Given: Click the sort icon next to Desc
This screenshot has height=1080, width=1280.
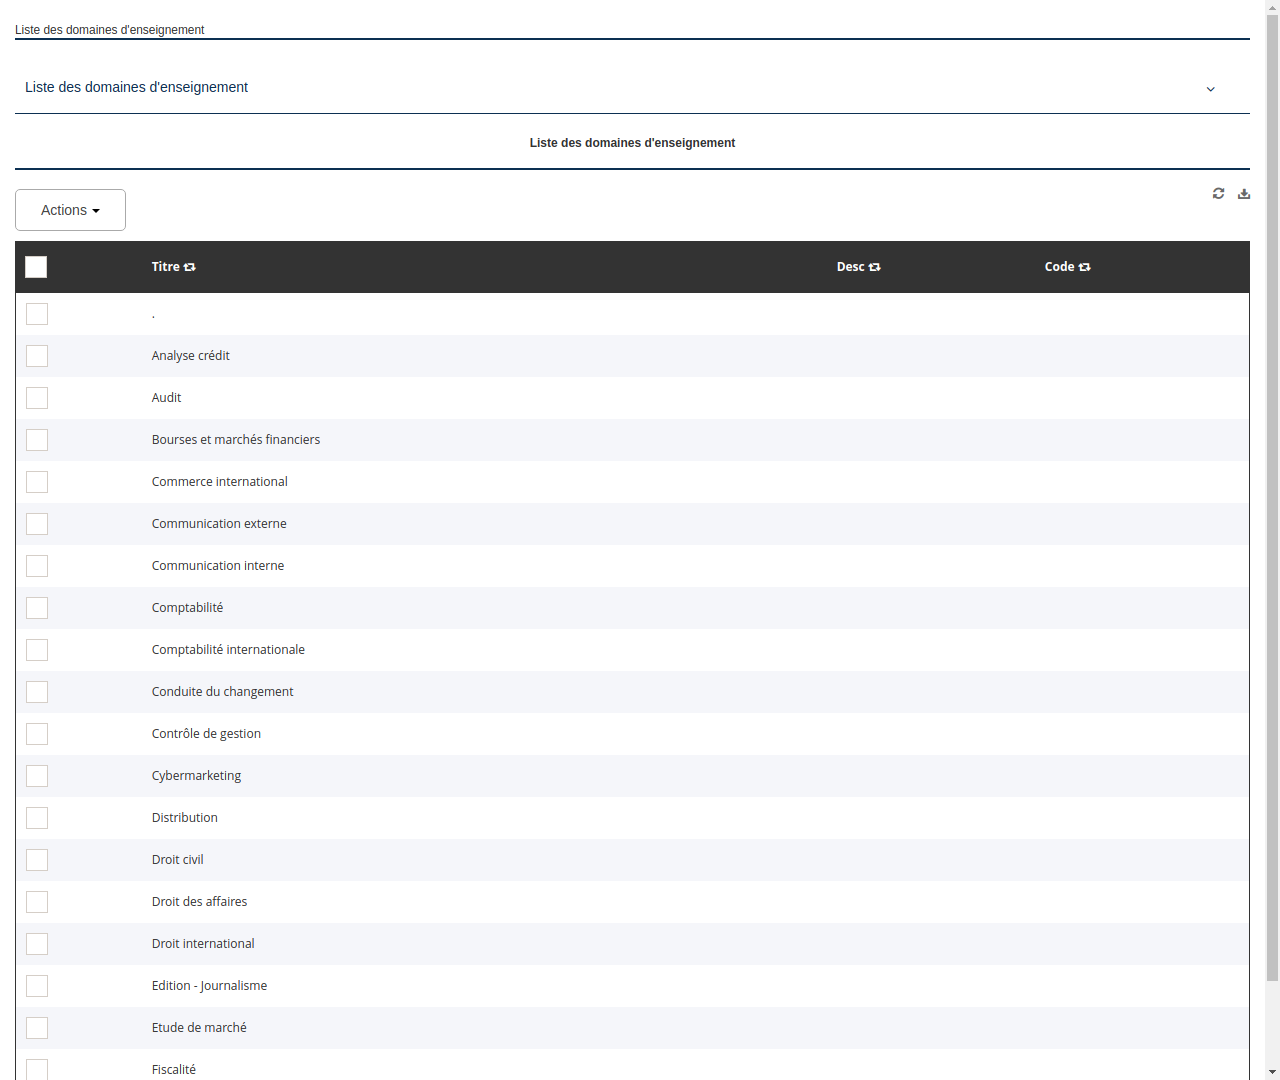Looking at the screenshot, I should pos(875,267).
